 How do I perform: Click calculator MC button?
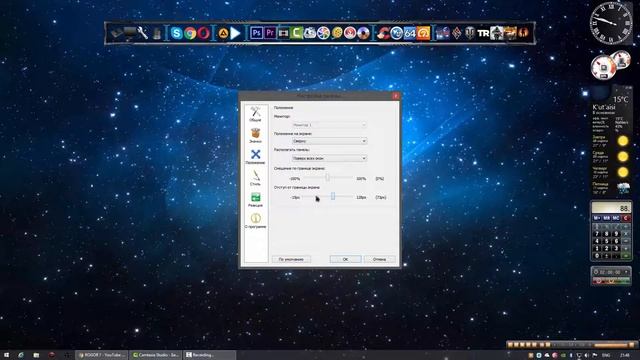pos(616,218)
